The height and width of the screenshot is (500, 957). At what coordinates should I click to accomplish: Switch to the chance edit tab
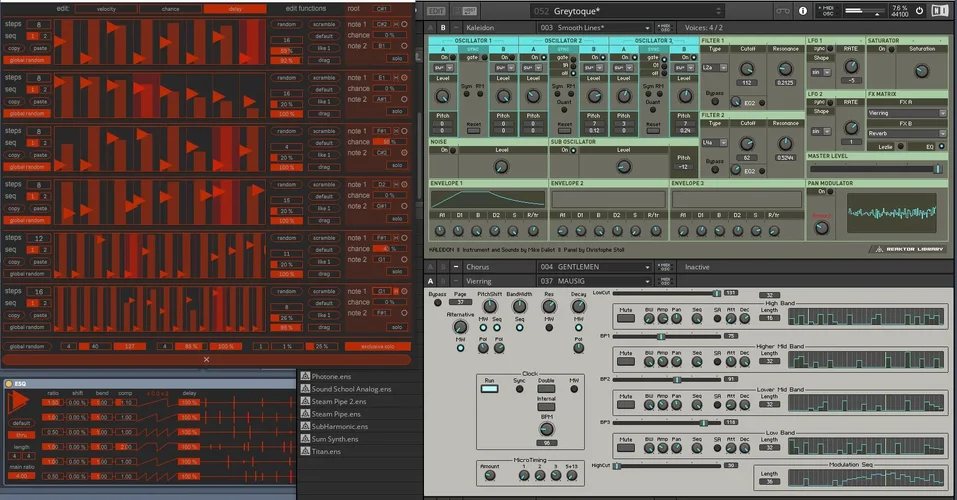170,8
